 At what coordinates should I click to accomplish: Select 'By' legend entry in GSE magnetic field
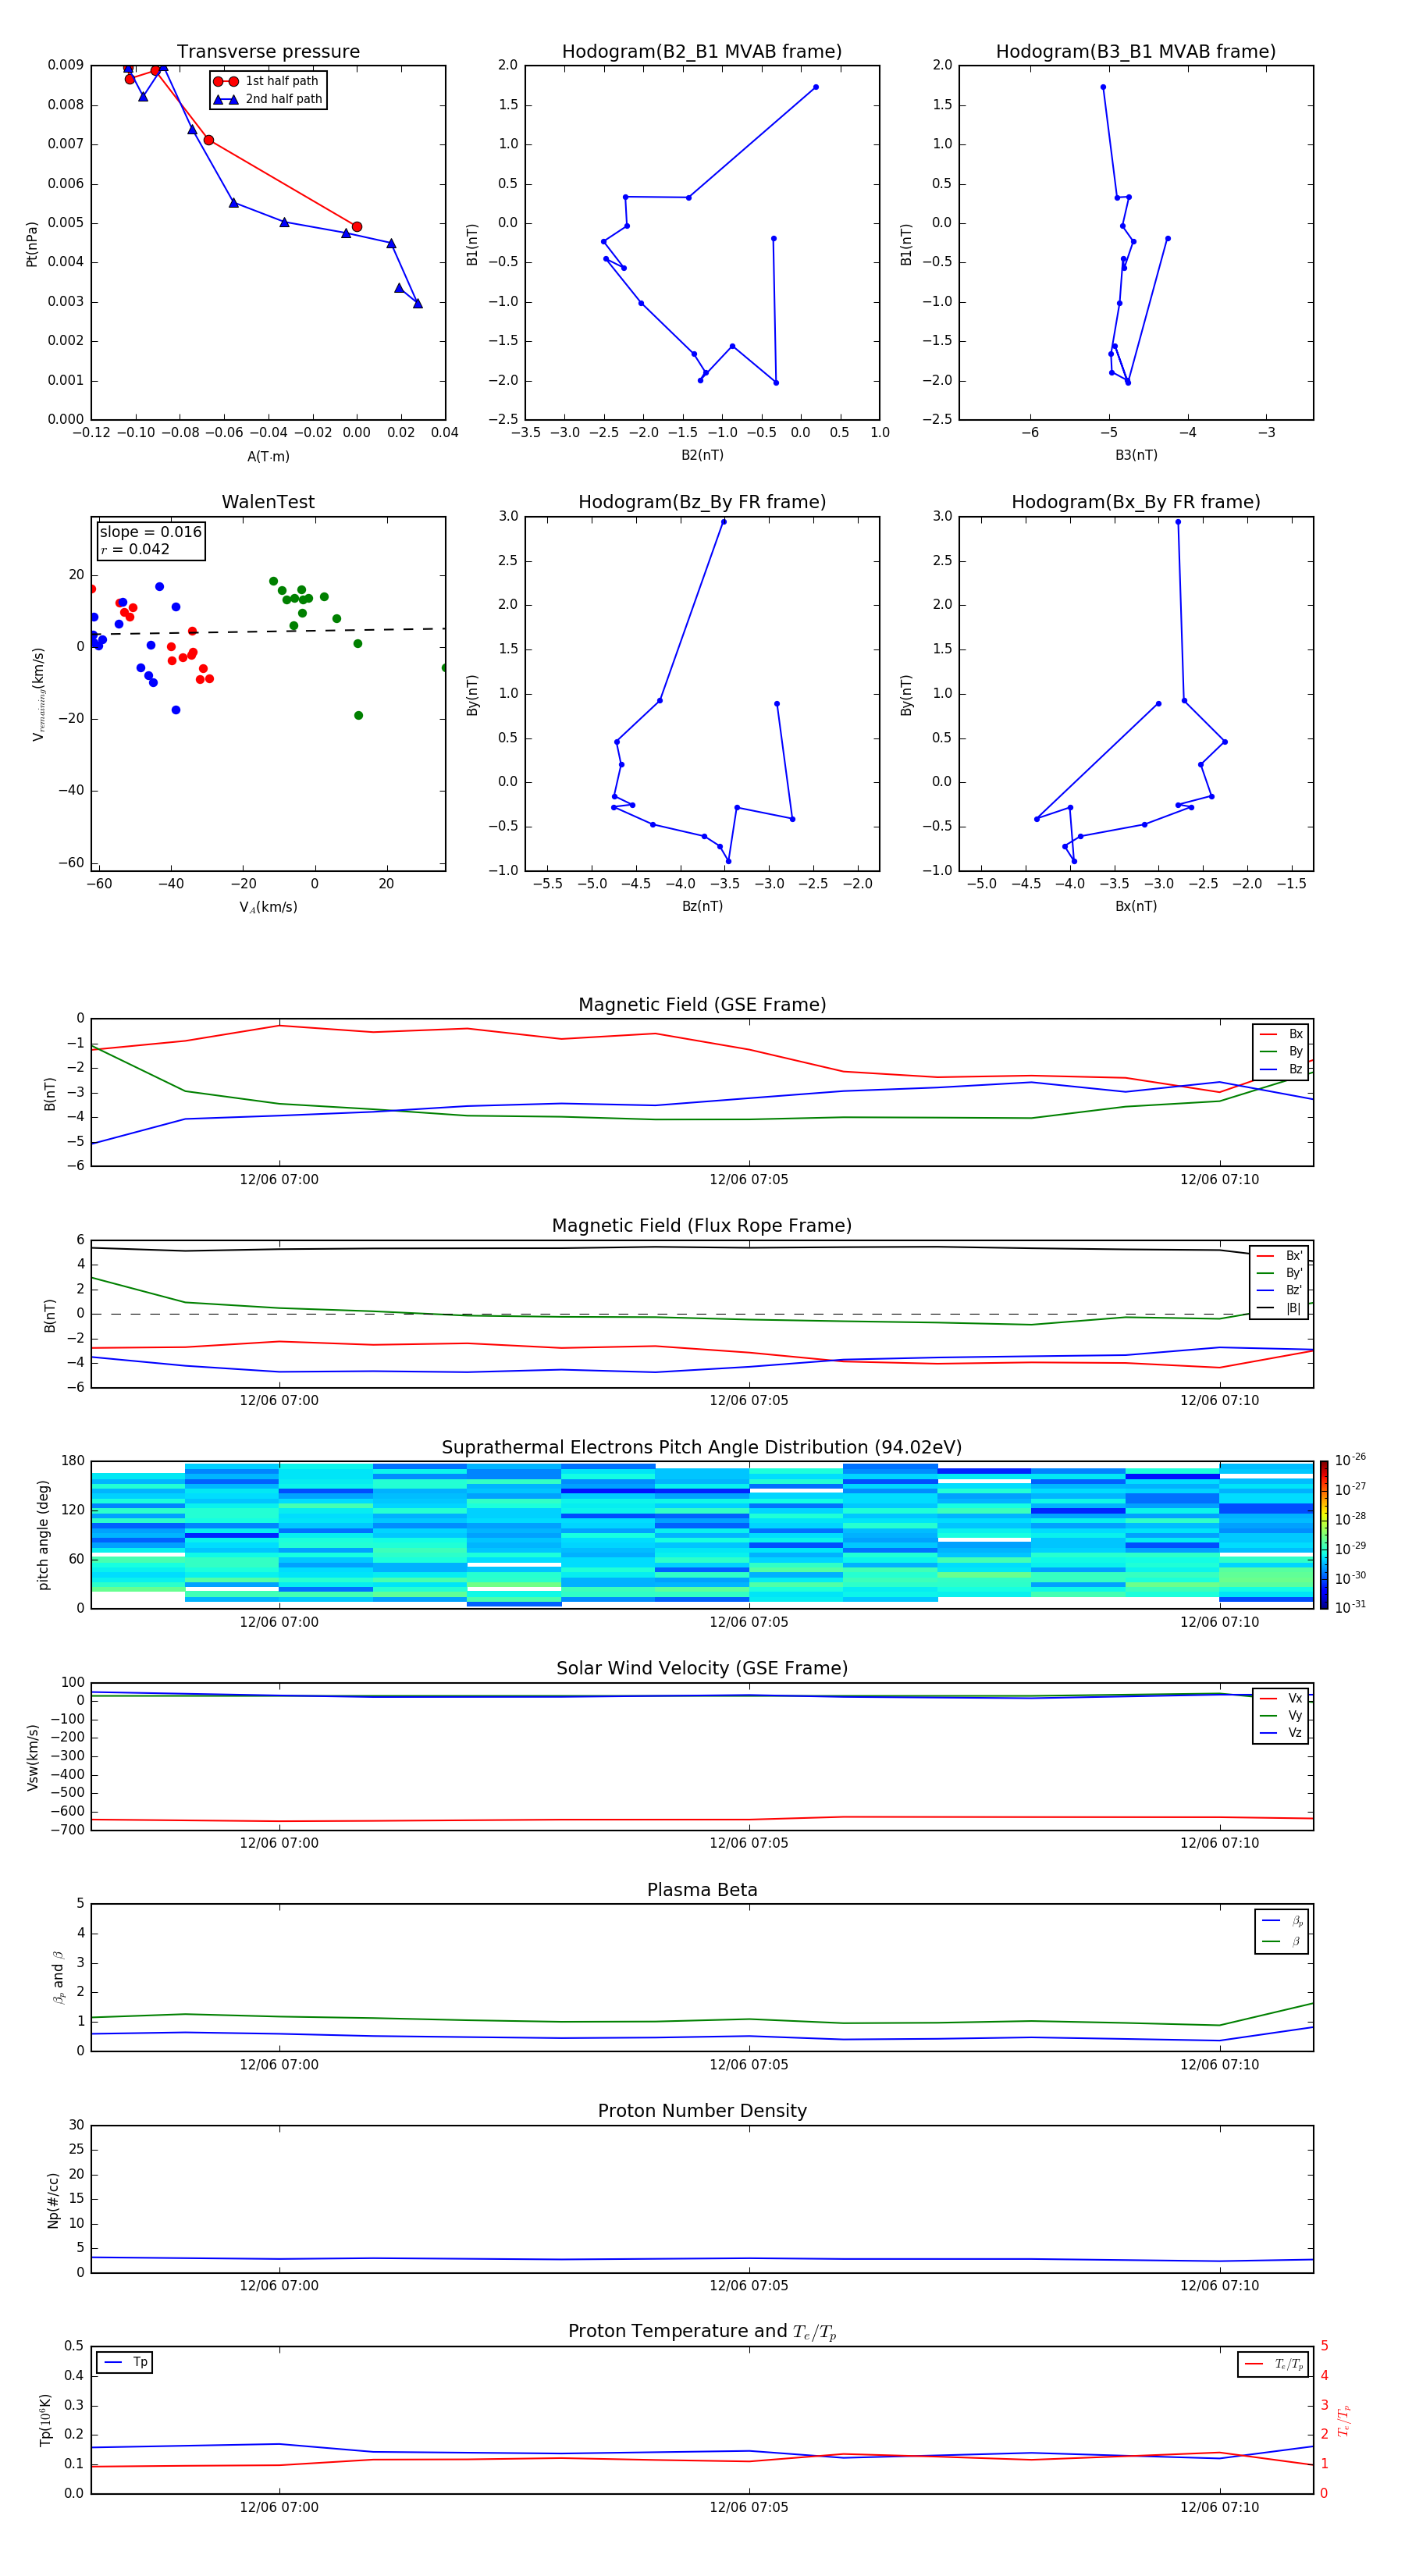tap(1281, 1051)
